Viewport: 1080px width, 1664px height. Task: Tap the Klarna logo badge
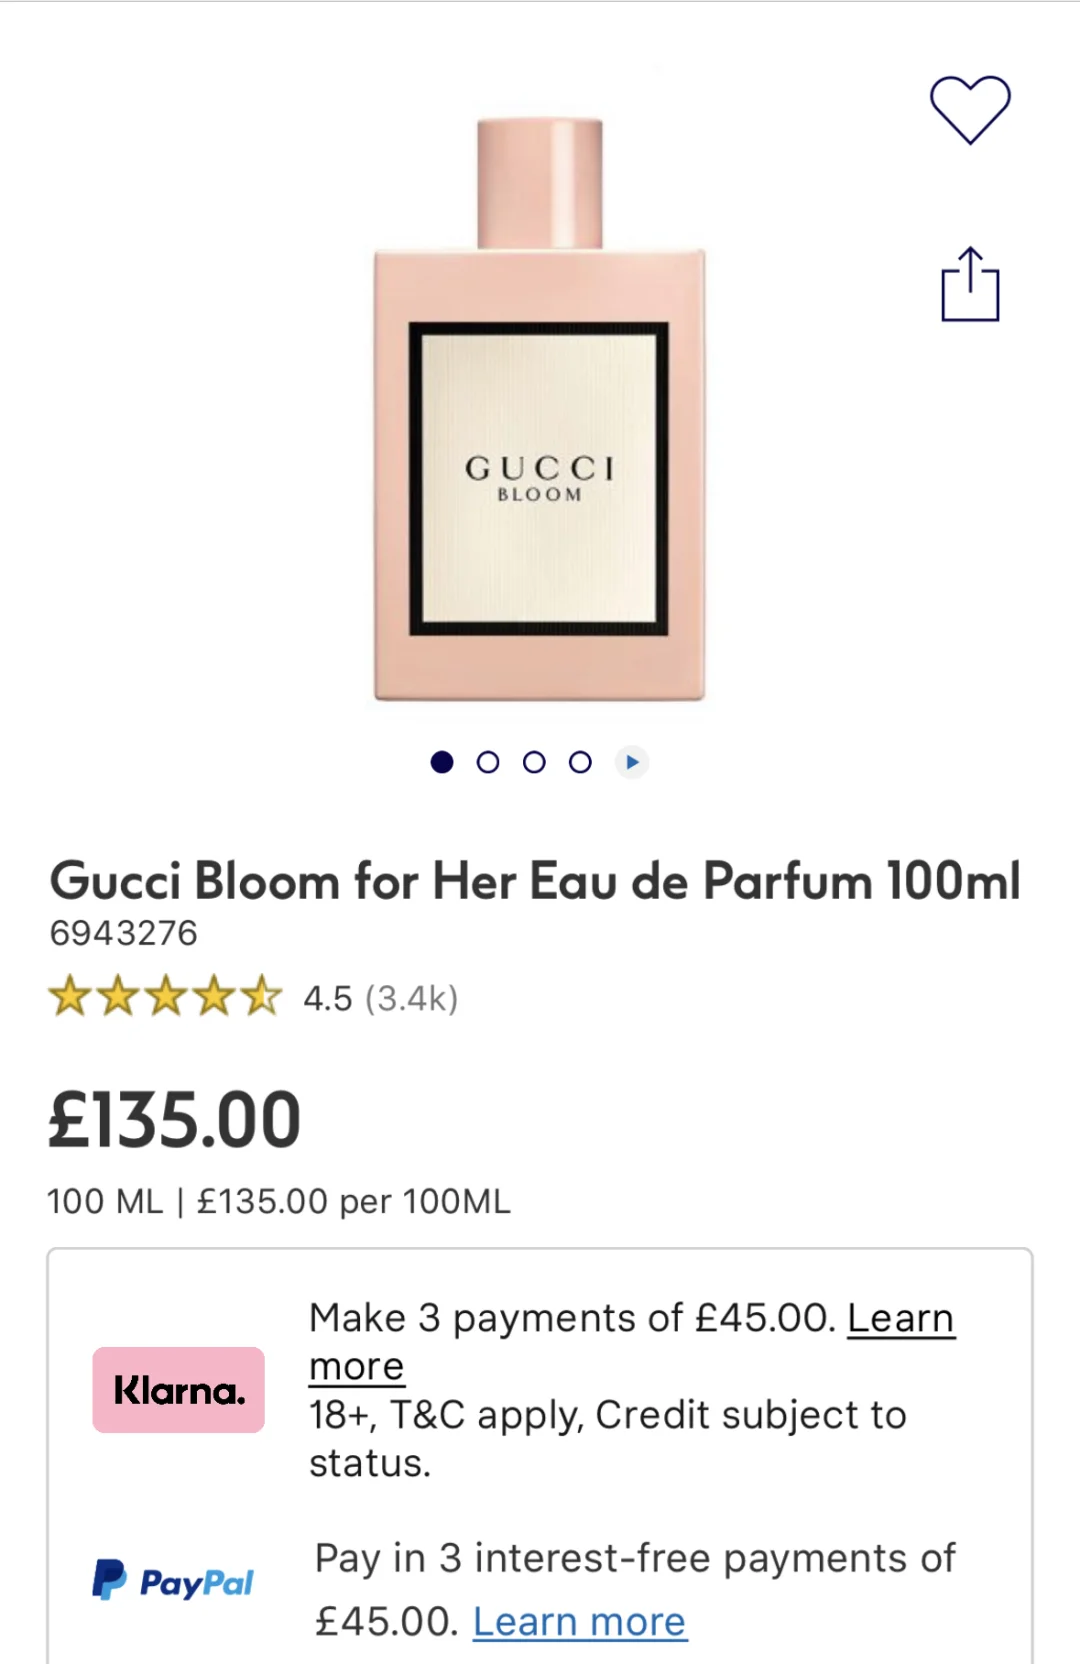pos(179,1390)
